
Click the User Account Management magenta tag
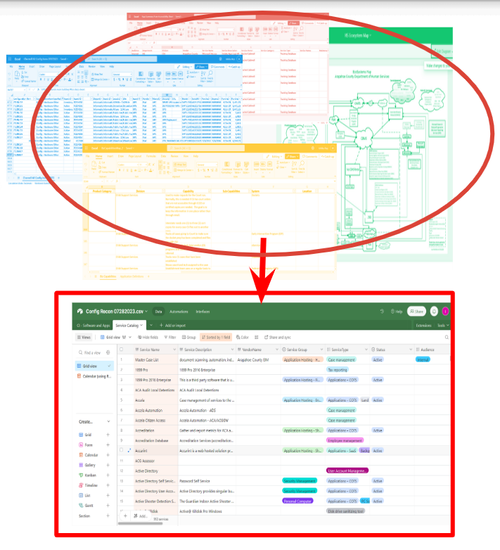point(347,471)
